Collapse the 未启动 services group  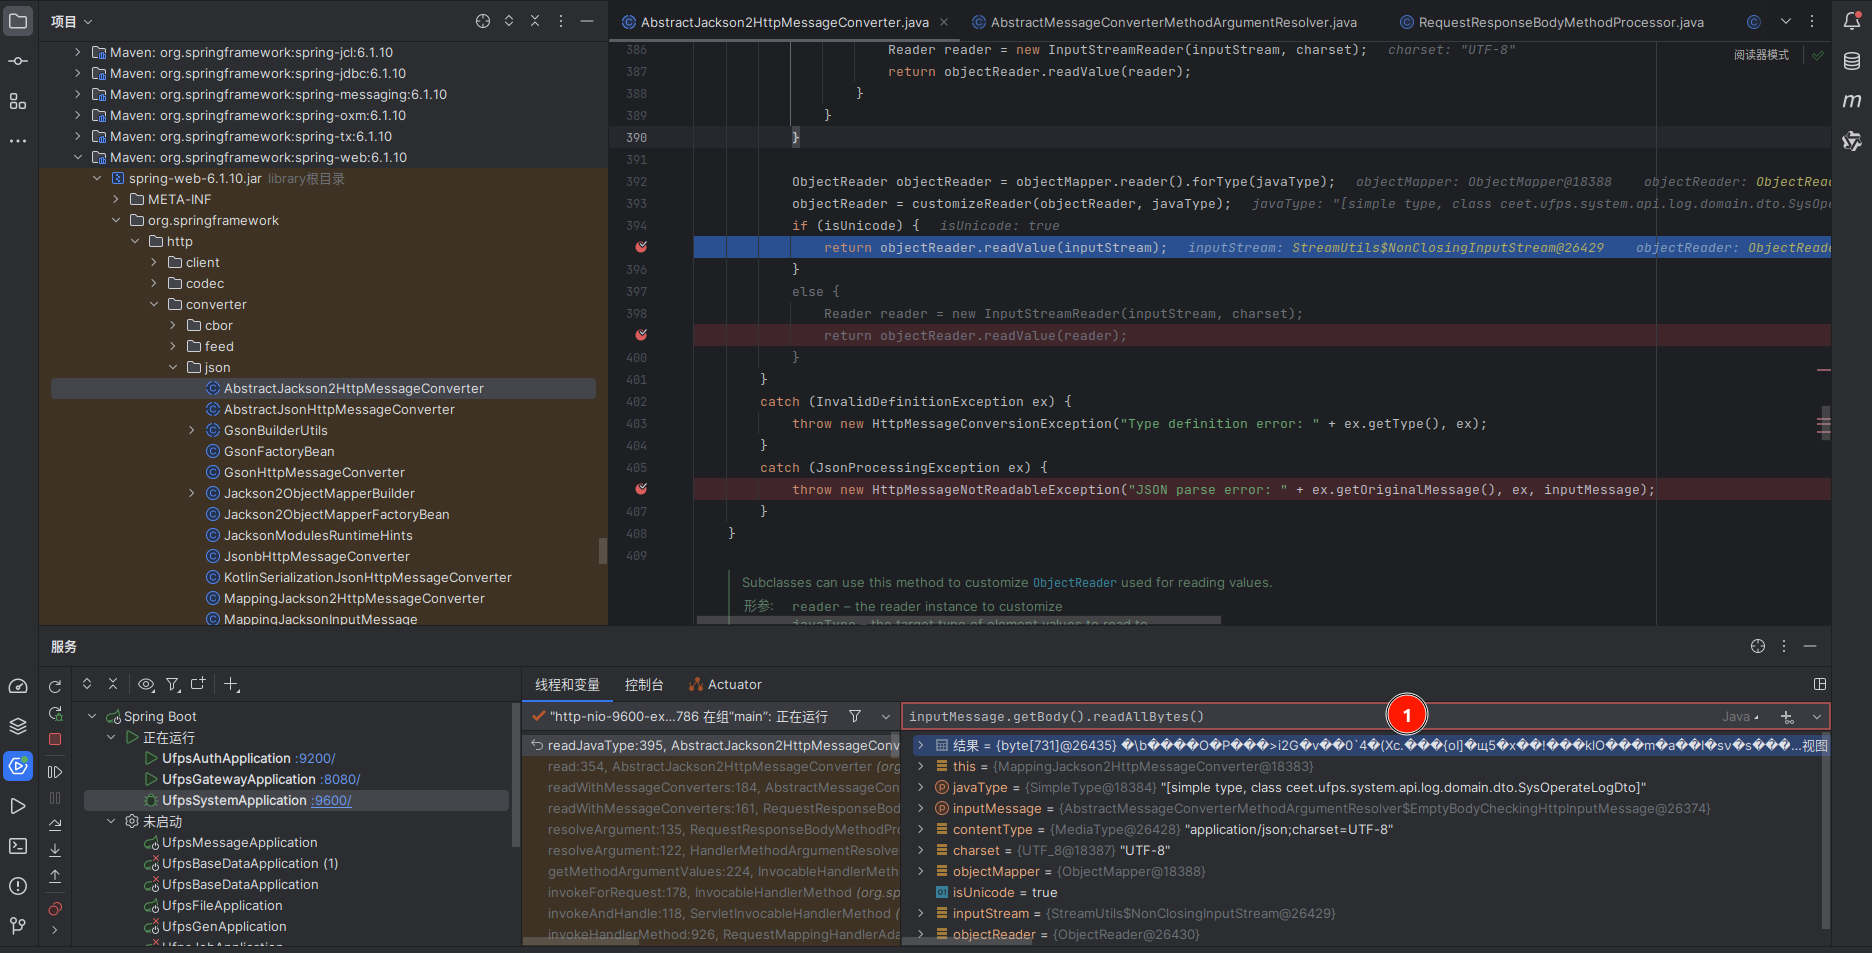coord(111,821)
